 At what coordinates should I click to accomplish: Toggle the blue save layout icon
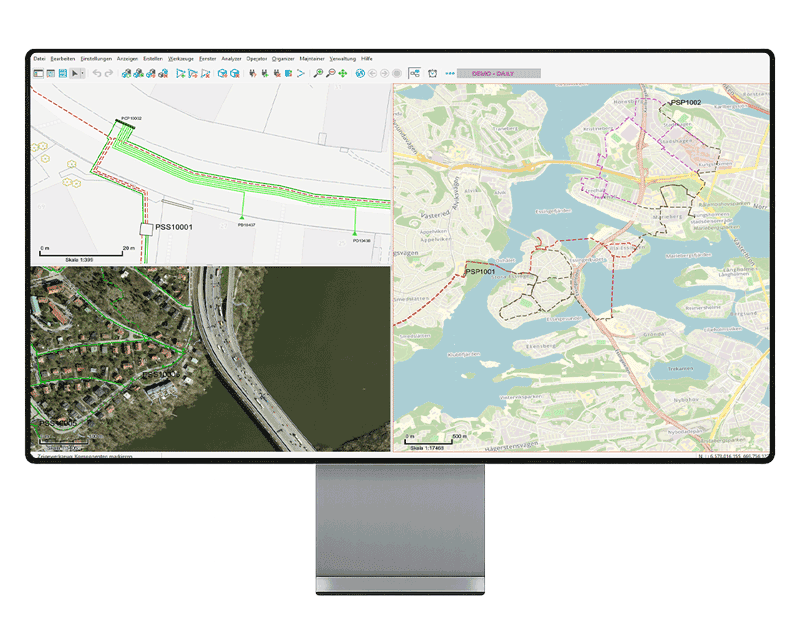tap(62, 73)
